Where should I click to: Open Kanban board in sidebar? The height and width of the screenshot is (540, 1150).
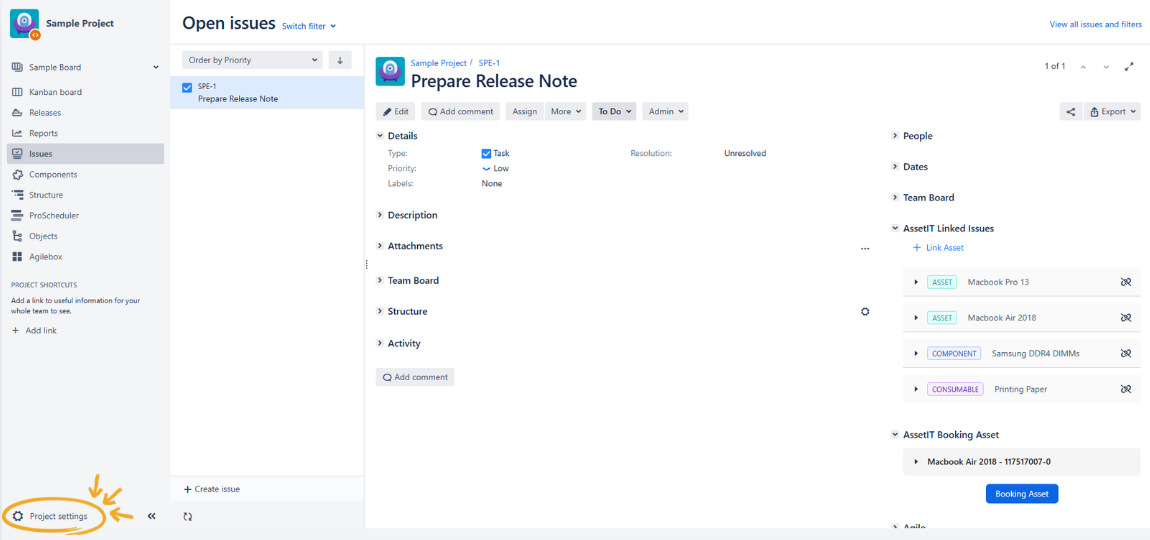click(x=55, y=92)
